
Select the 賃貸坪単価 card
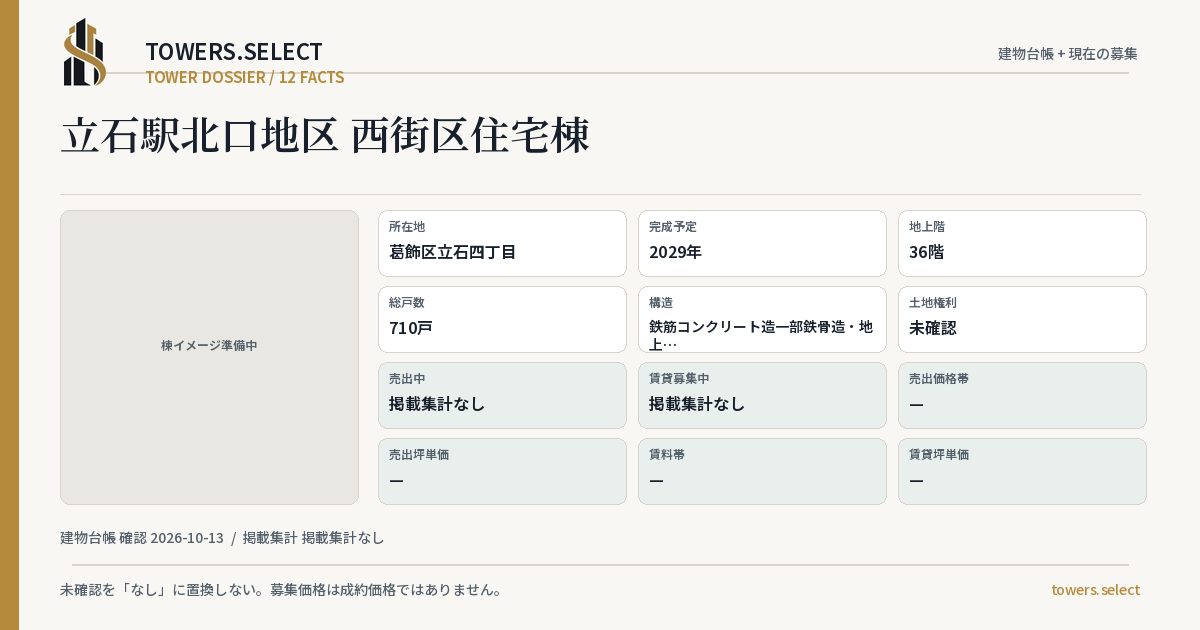click(1022, 471)
